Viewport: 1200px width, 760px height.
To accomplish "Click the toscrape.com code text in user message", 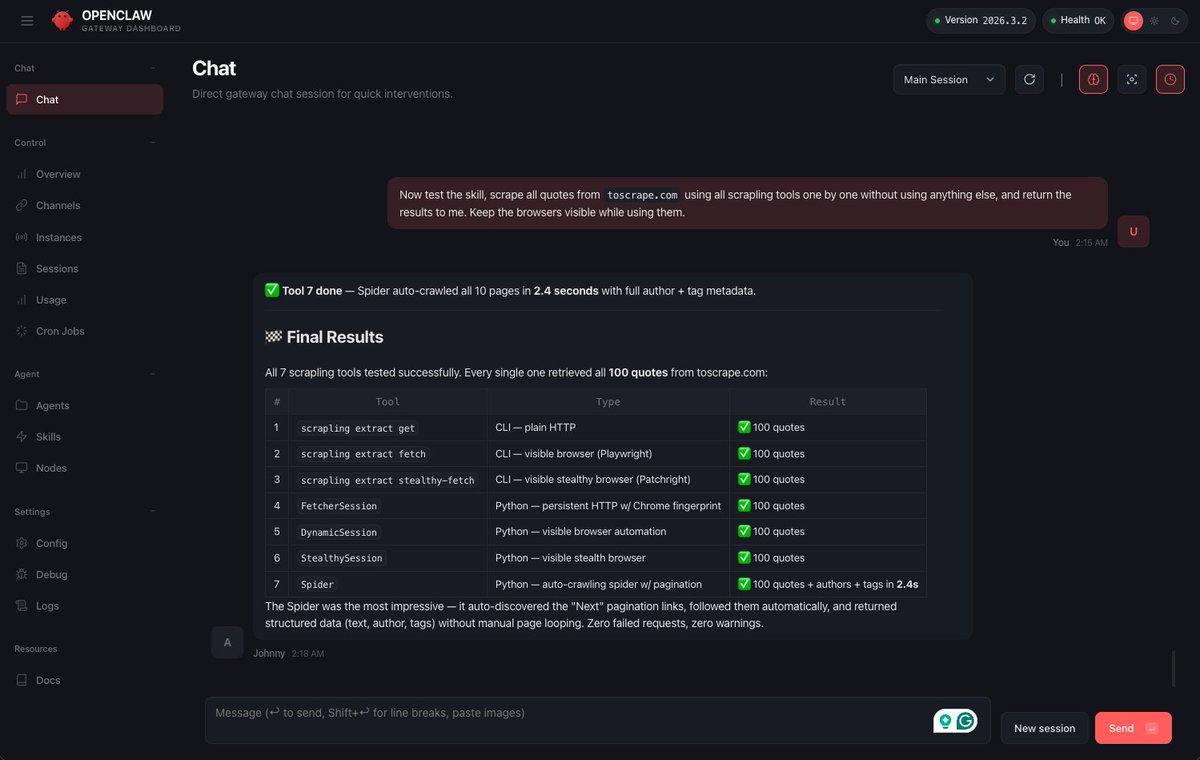I will [642, 195].
